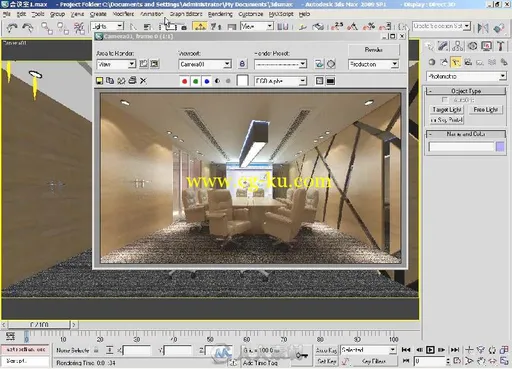The height and width of the screenshot is (369, 512).
Task: Open the Modifiers menu
Action: pyautogui.click(x=123, y=14)
